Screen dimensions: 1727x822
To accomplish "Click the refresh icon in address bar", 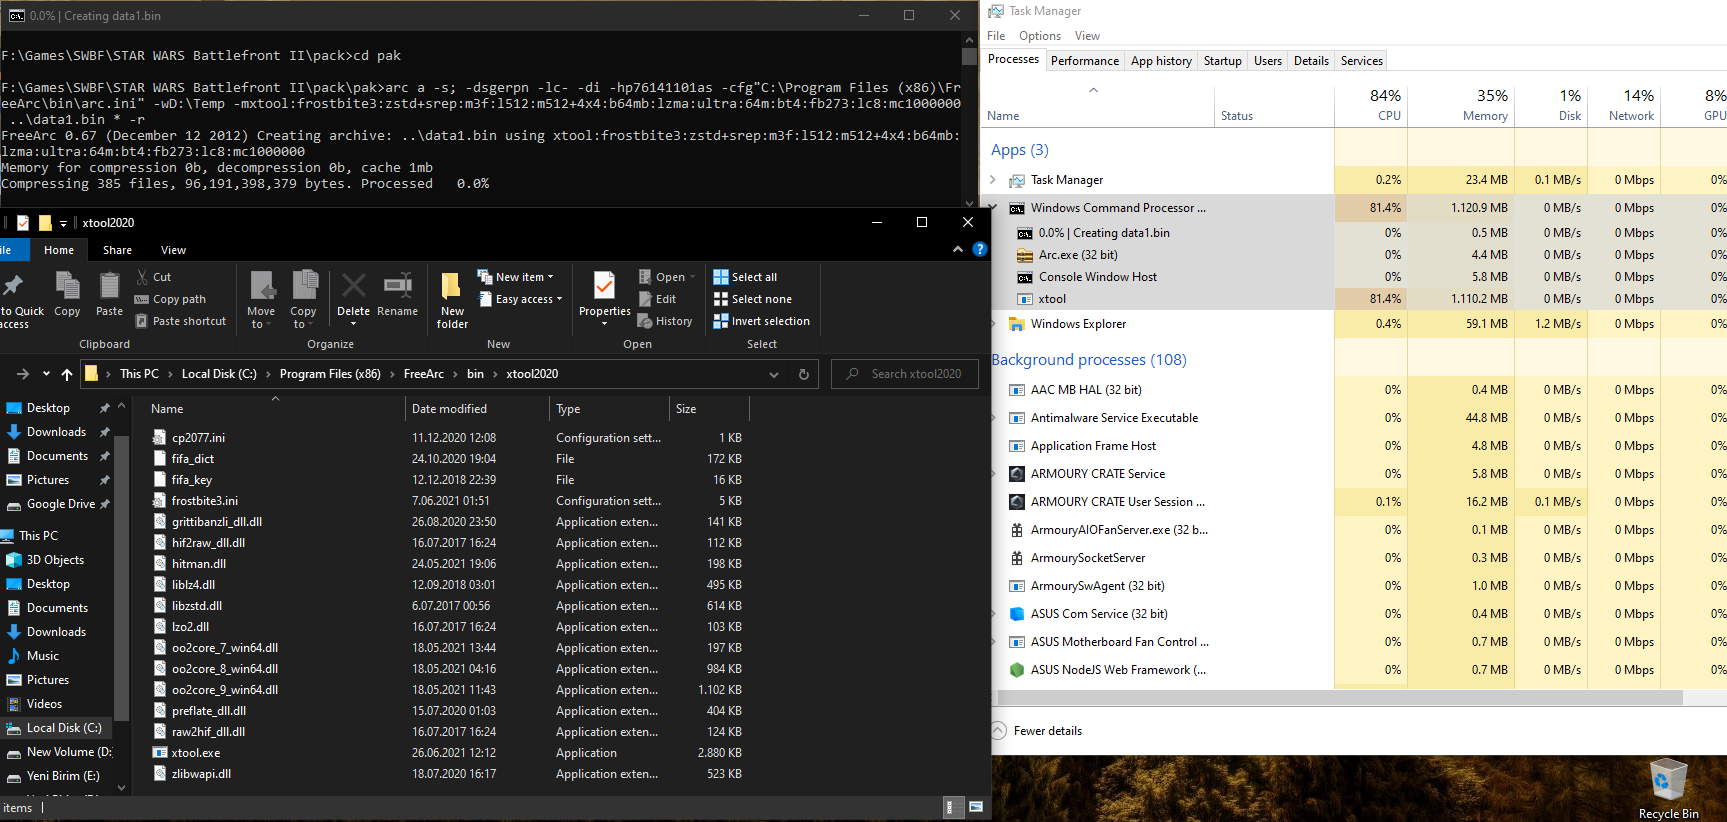I will (803, 374).
